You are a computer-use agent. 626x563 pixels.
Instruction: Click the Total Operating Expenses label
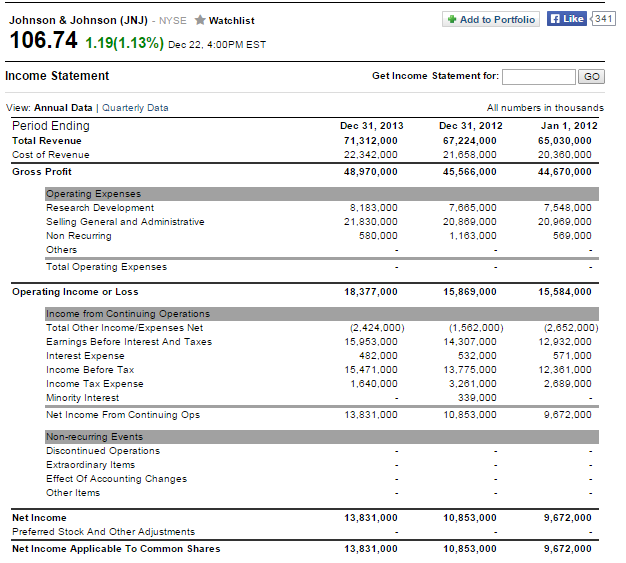(107, 267)
